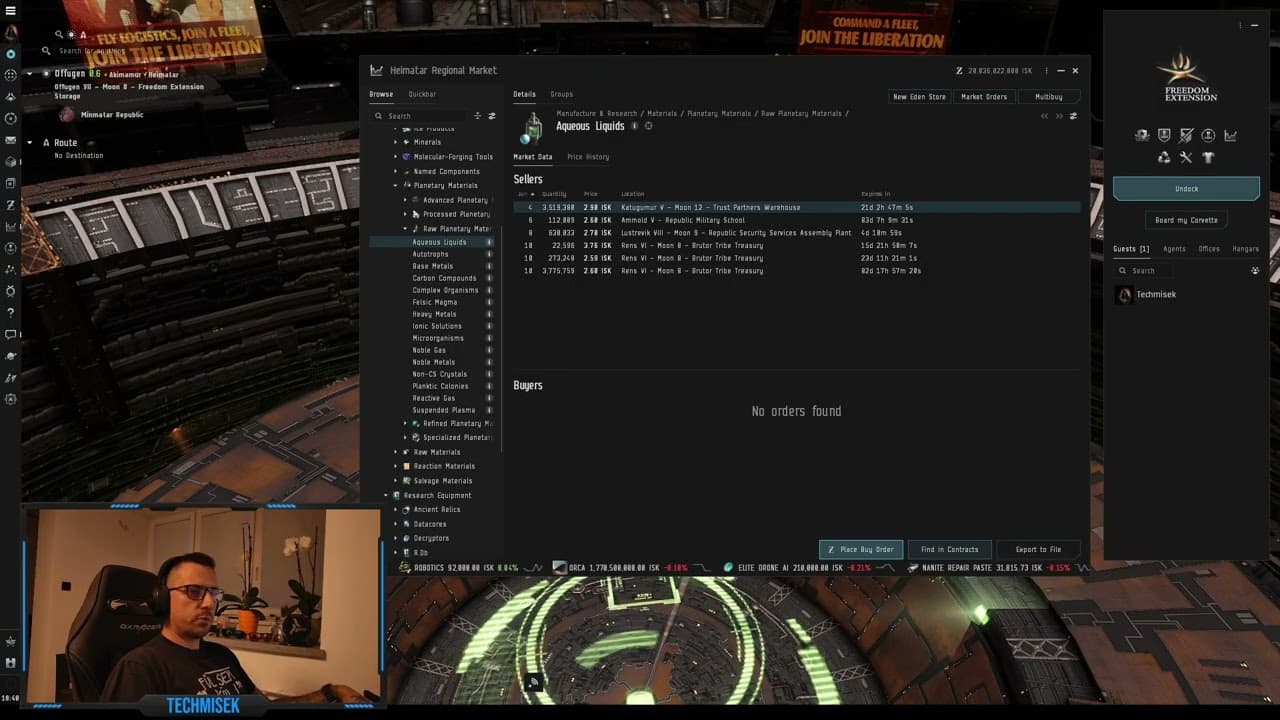Click the Planetary Materials breadcrumb link
This screenshot has width=1280, height=720.
[719, 114]
